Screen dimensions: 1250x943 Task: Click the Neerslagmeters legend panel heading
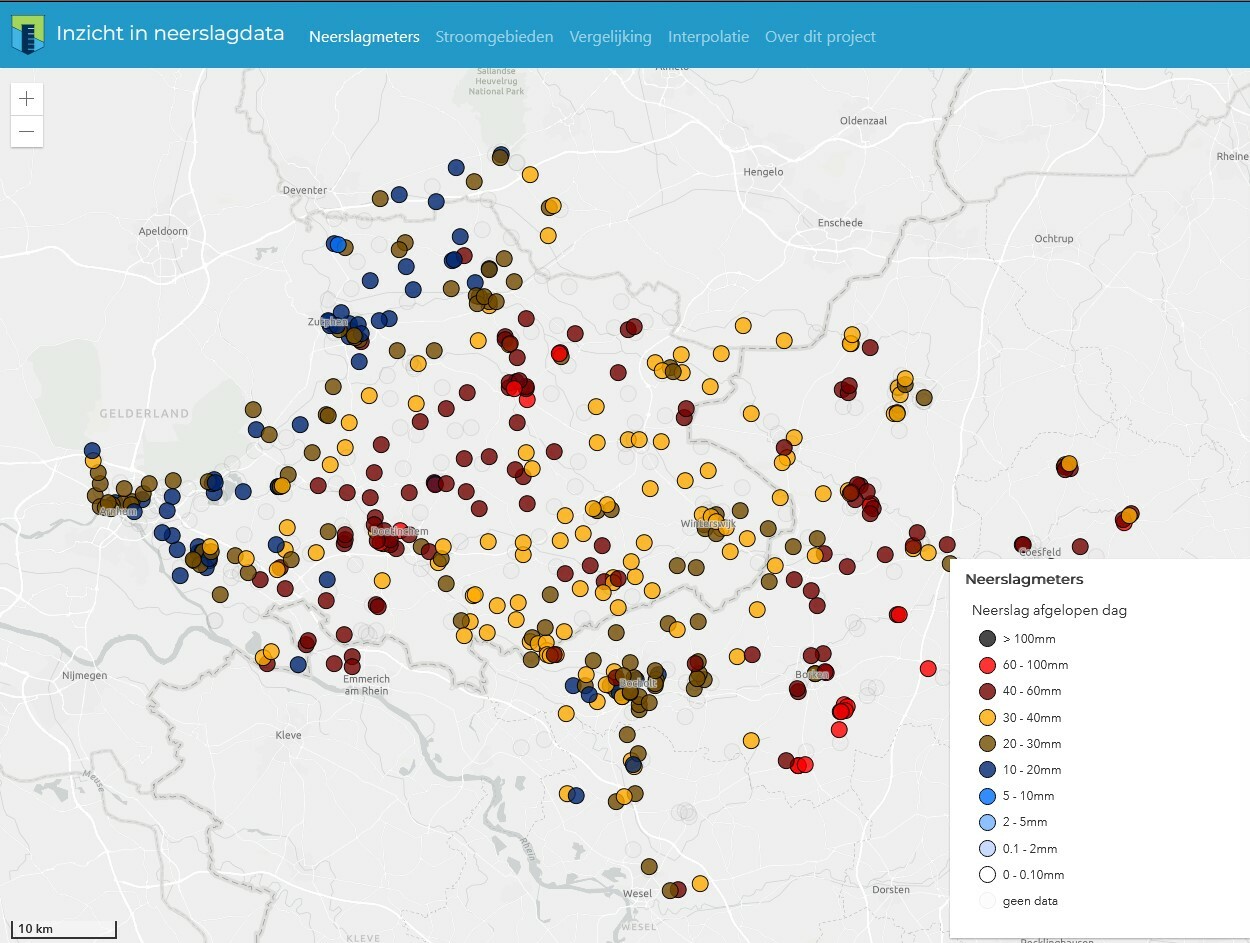[1024, 579]
